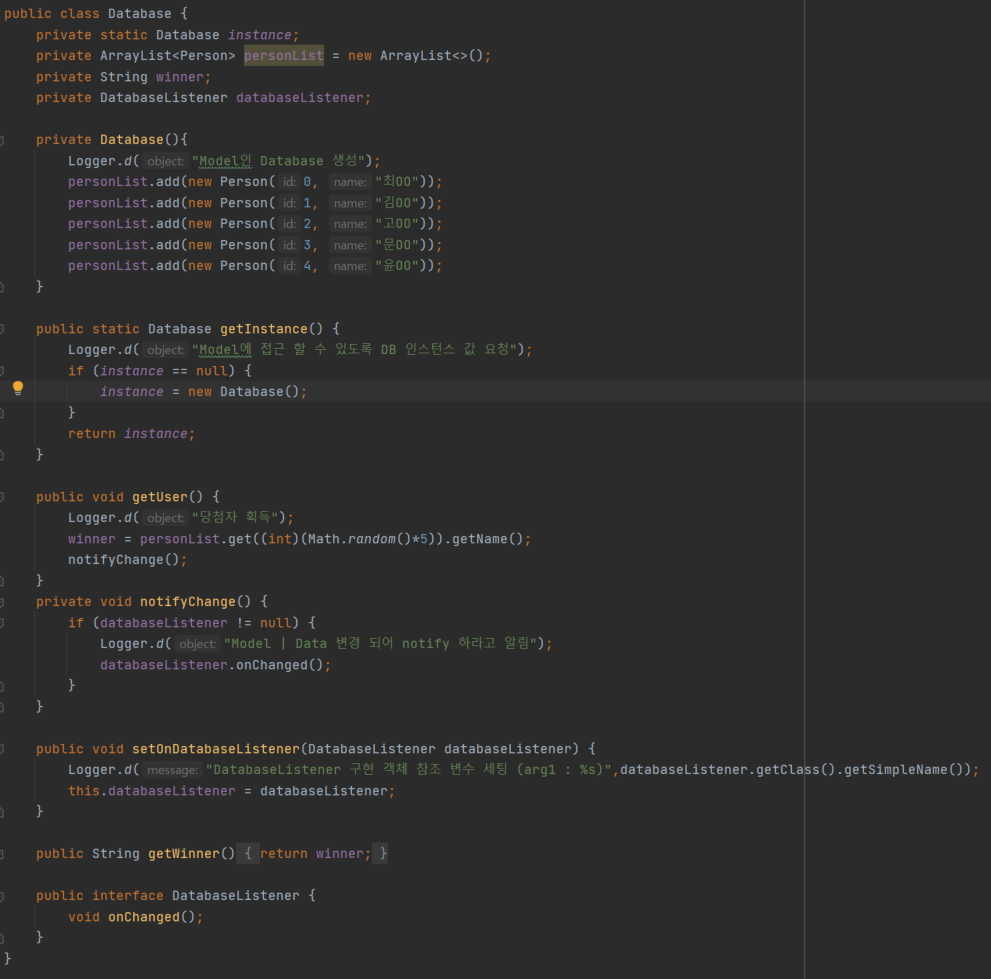Click the notifyChange() call inside getUser
The image size is (991, 979).
click(124, 560)
